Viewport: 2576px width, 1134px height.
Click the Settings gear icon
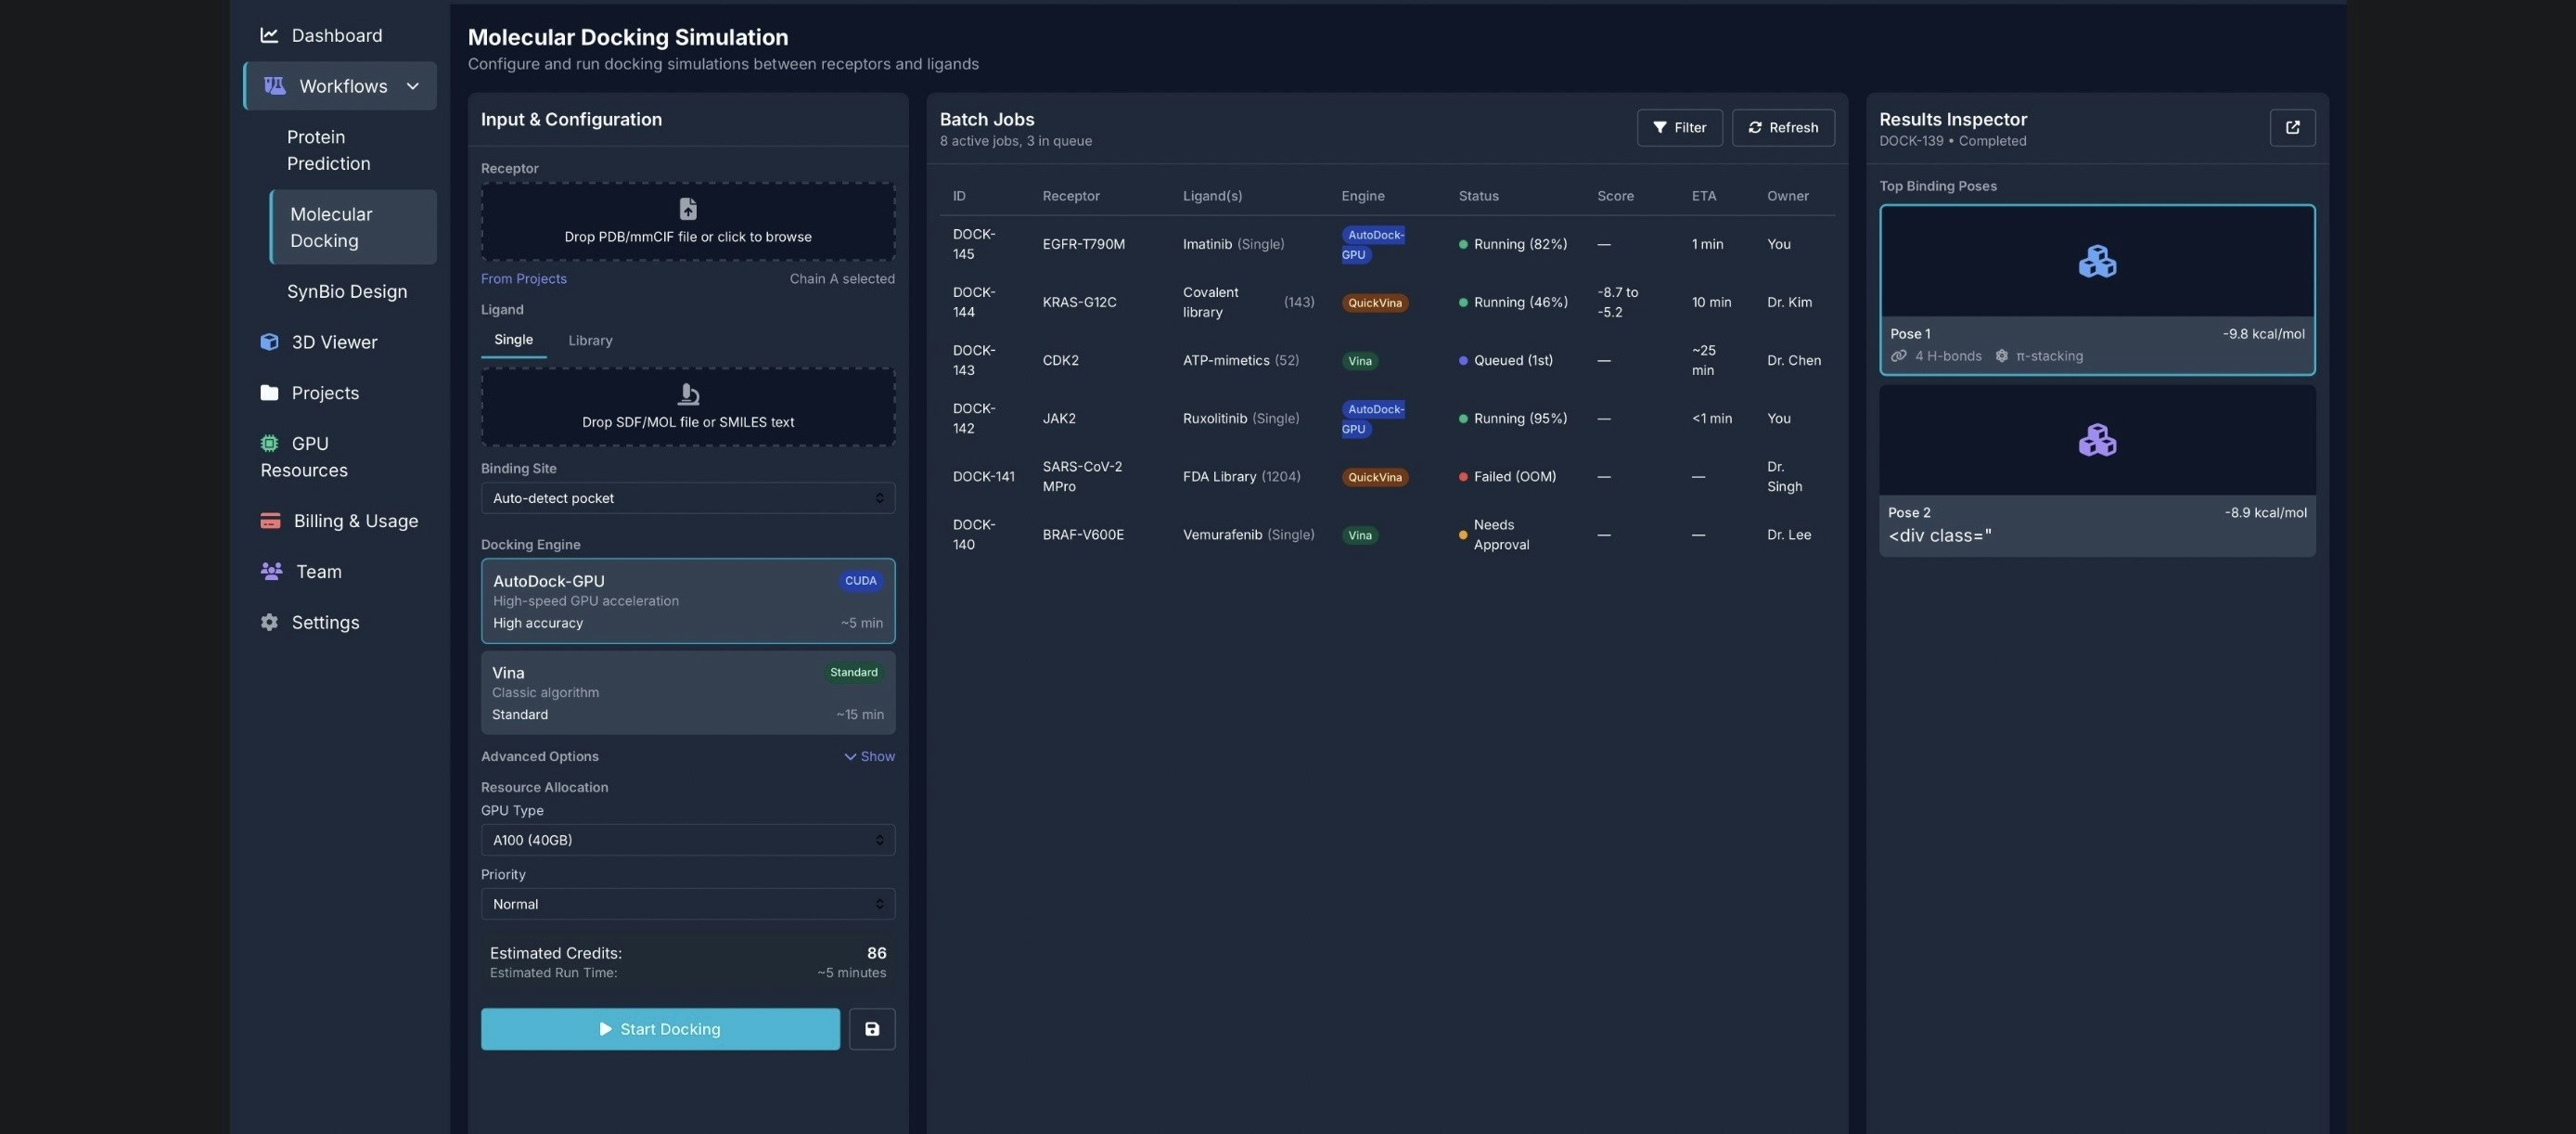269,621
